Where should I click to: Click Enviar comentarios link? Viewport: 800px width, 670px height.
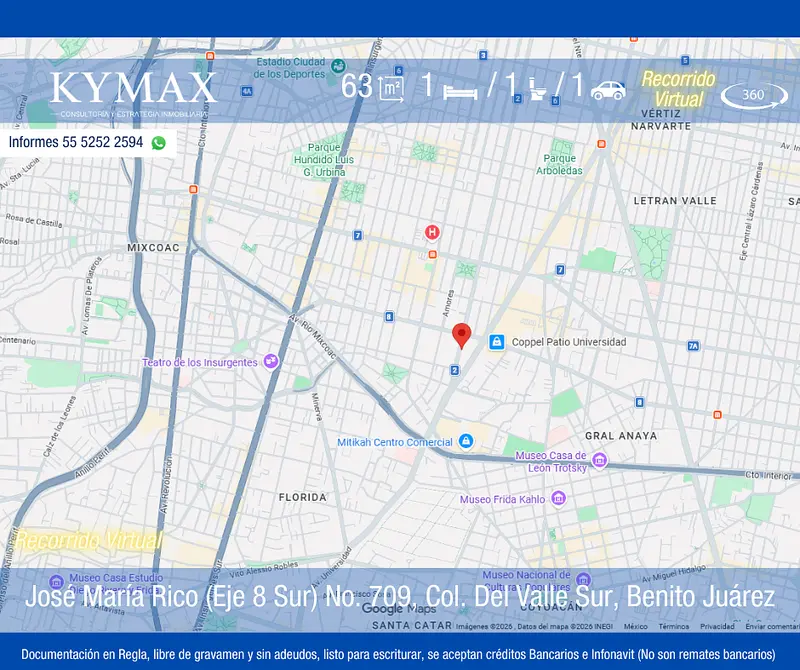click(772, 626)
